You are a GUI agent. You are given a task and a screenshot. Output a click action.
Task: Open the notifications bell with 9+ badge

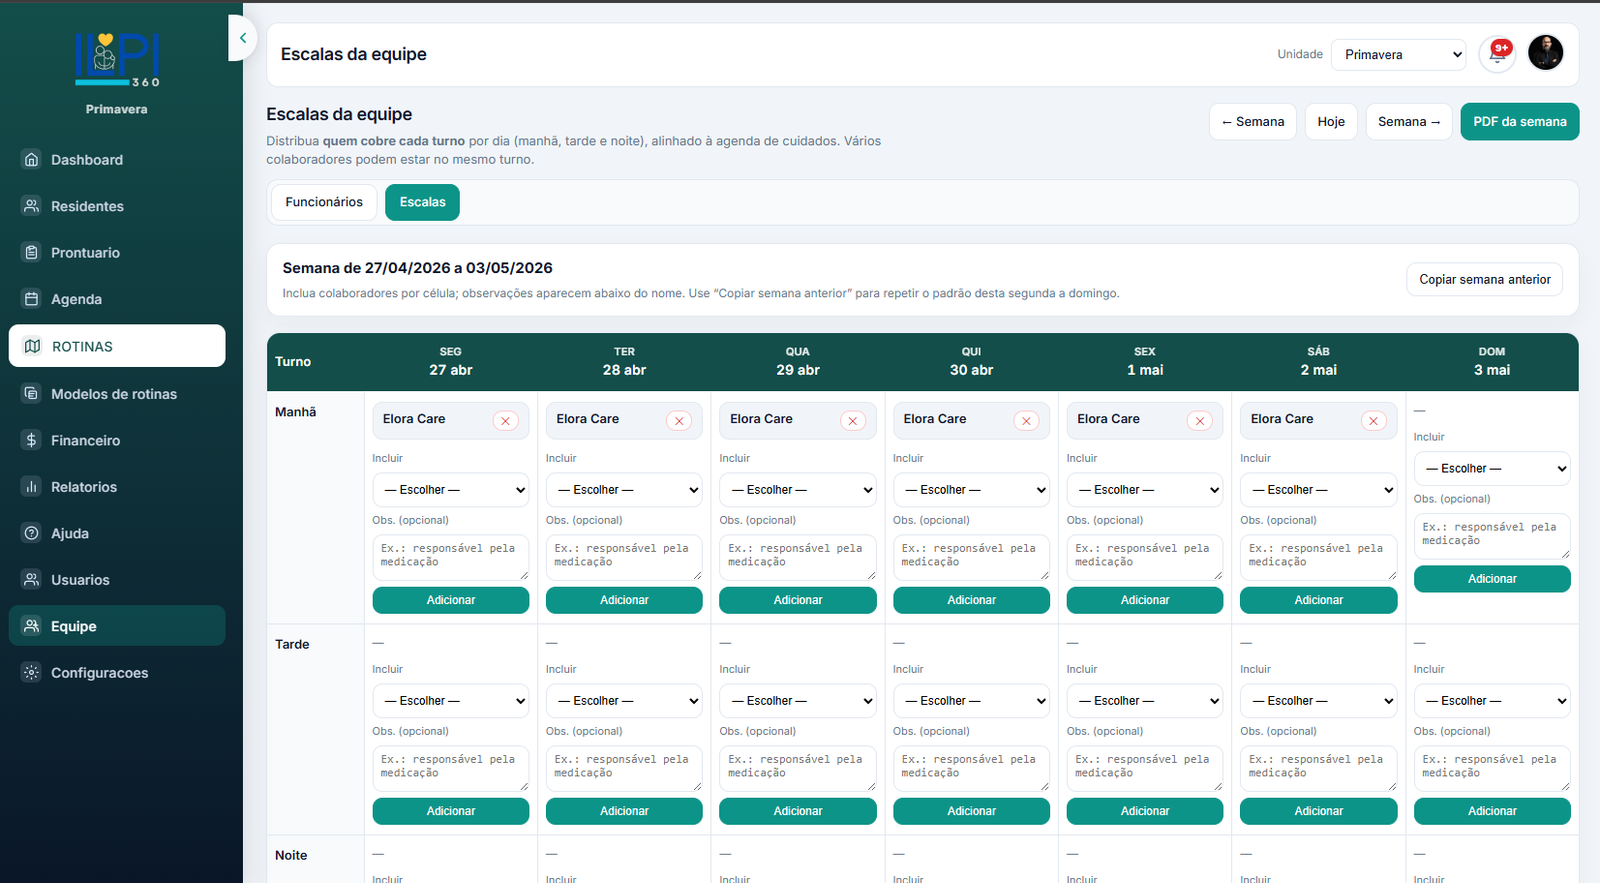1497,53
